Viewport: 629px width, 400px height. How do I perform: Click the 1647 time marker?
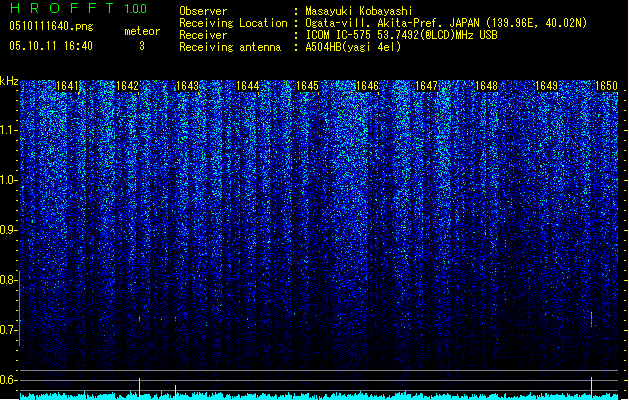click(x=426, y=86)
